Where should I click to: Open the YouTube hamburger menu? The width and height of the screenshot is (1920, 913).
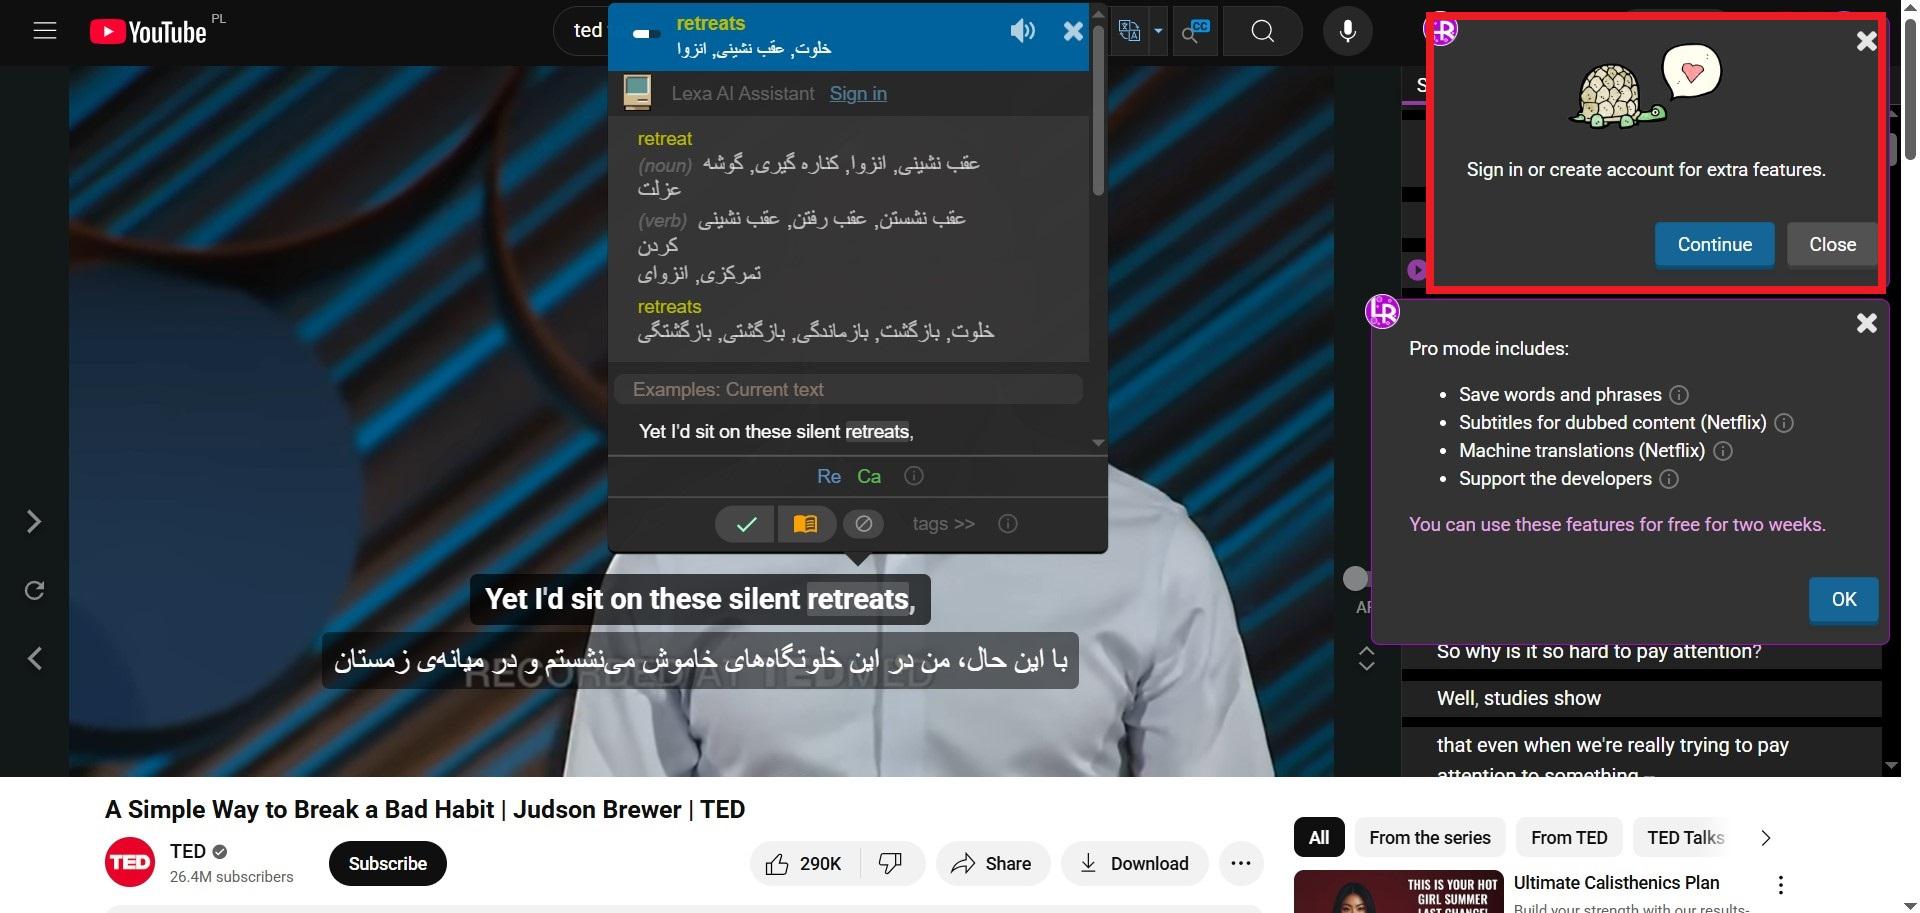coord(45,31)
